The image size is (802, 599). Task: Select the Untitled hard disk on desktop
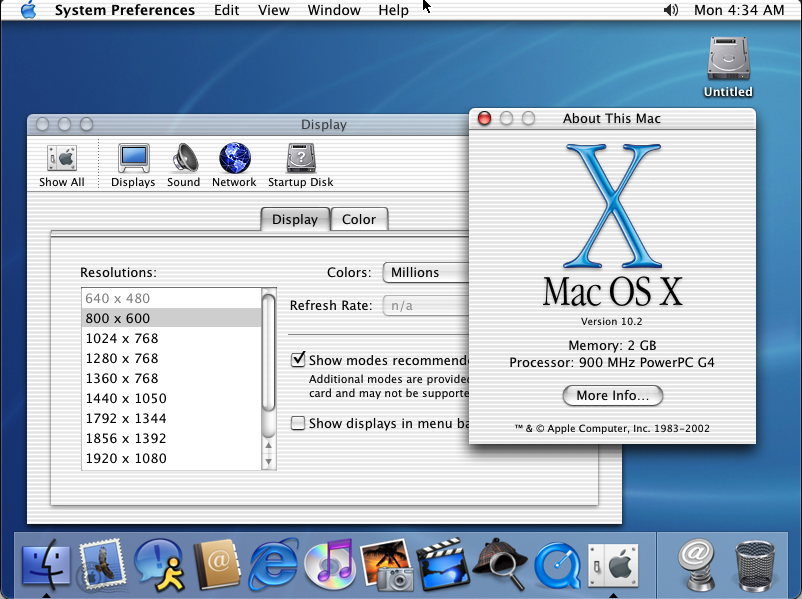[728, 66]
